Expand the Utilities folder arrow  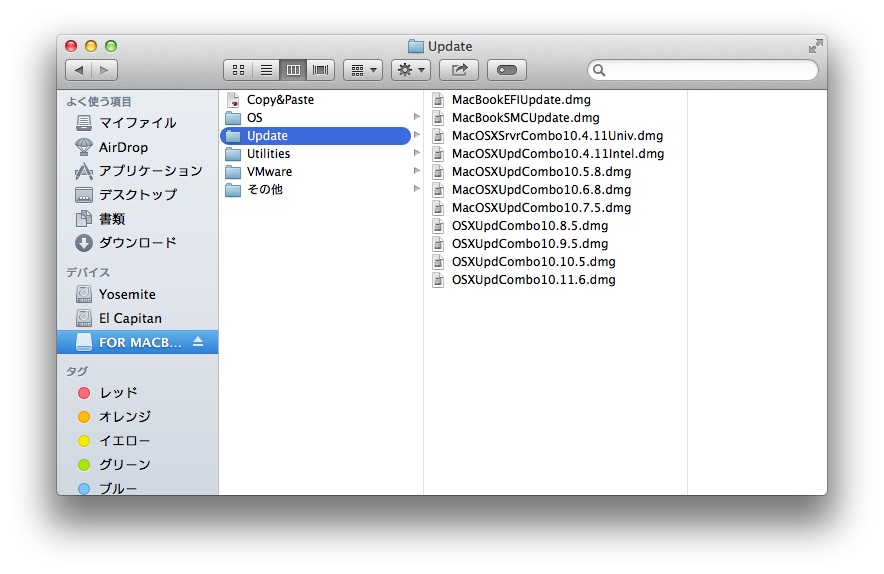pos(417,153)
